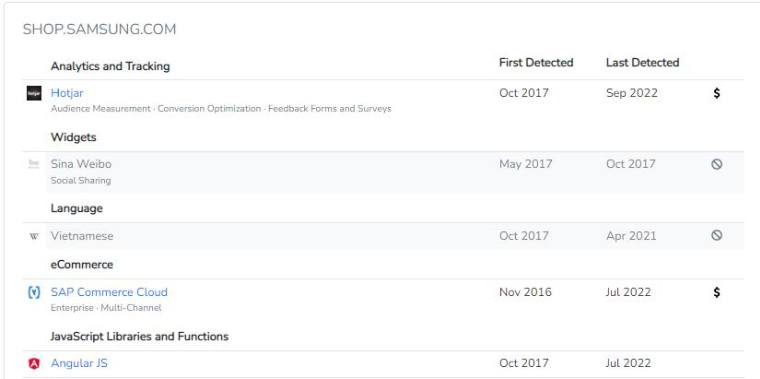Click the SAP Commerce Cloud logo icon
The image size is (760, 379).
click(x=34, y=293)
